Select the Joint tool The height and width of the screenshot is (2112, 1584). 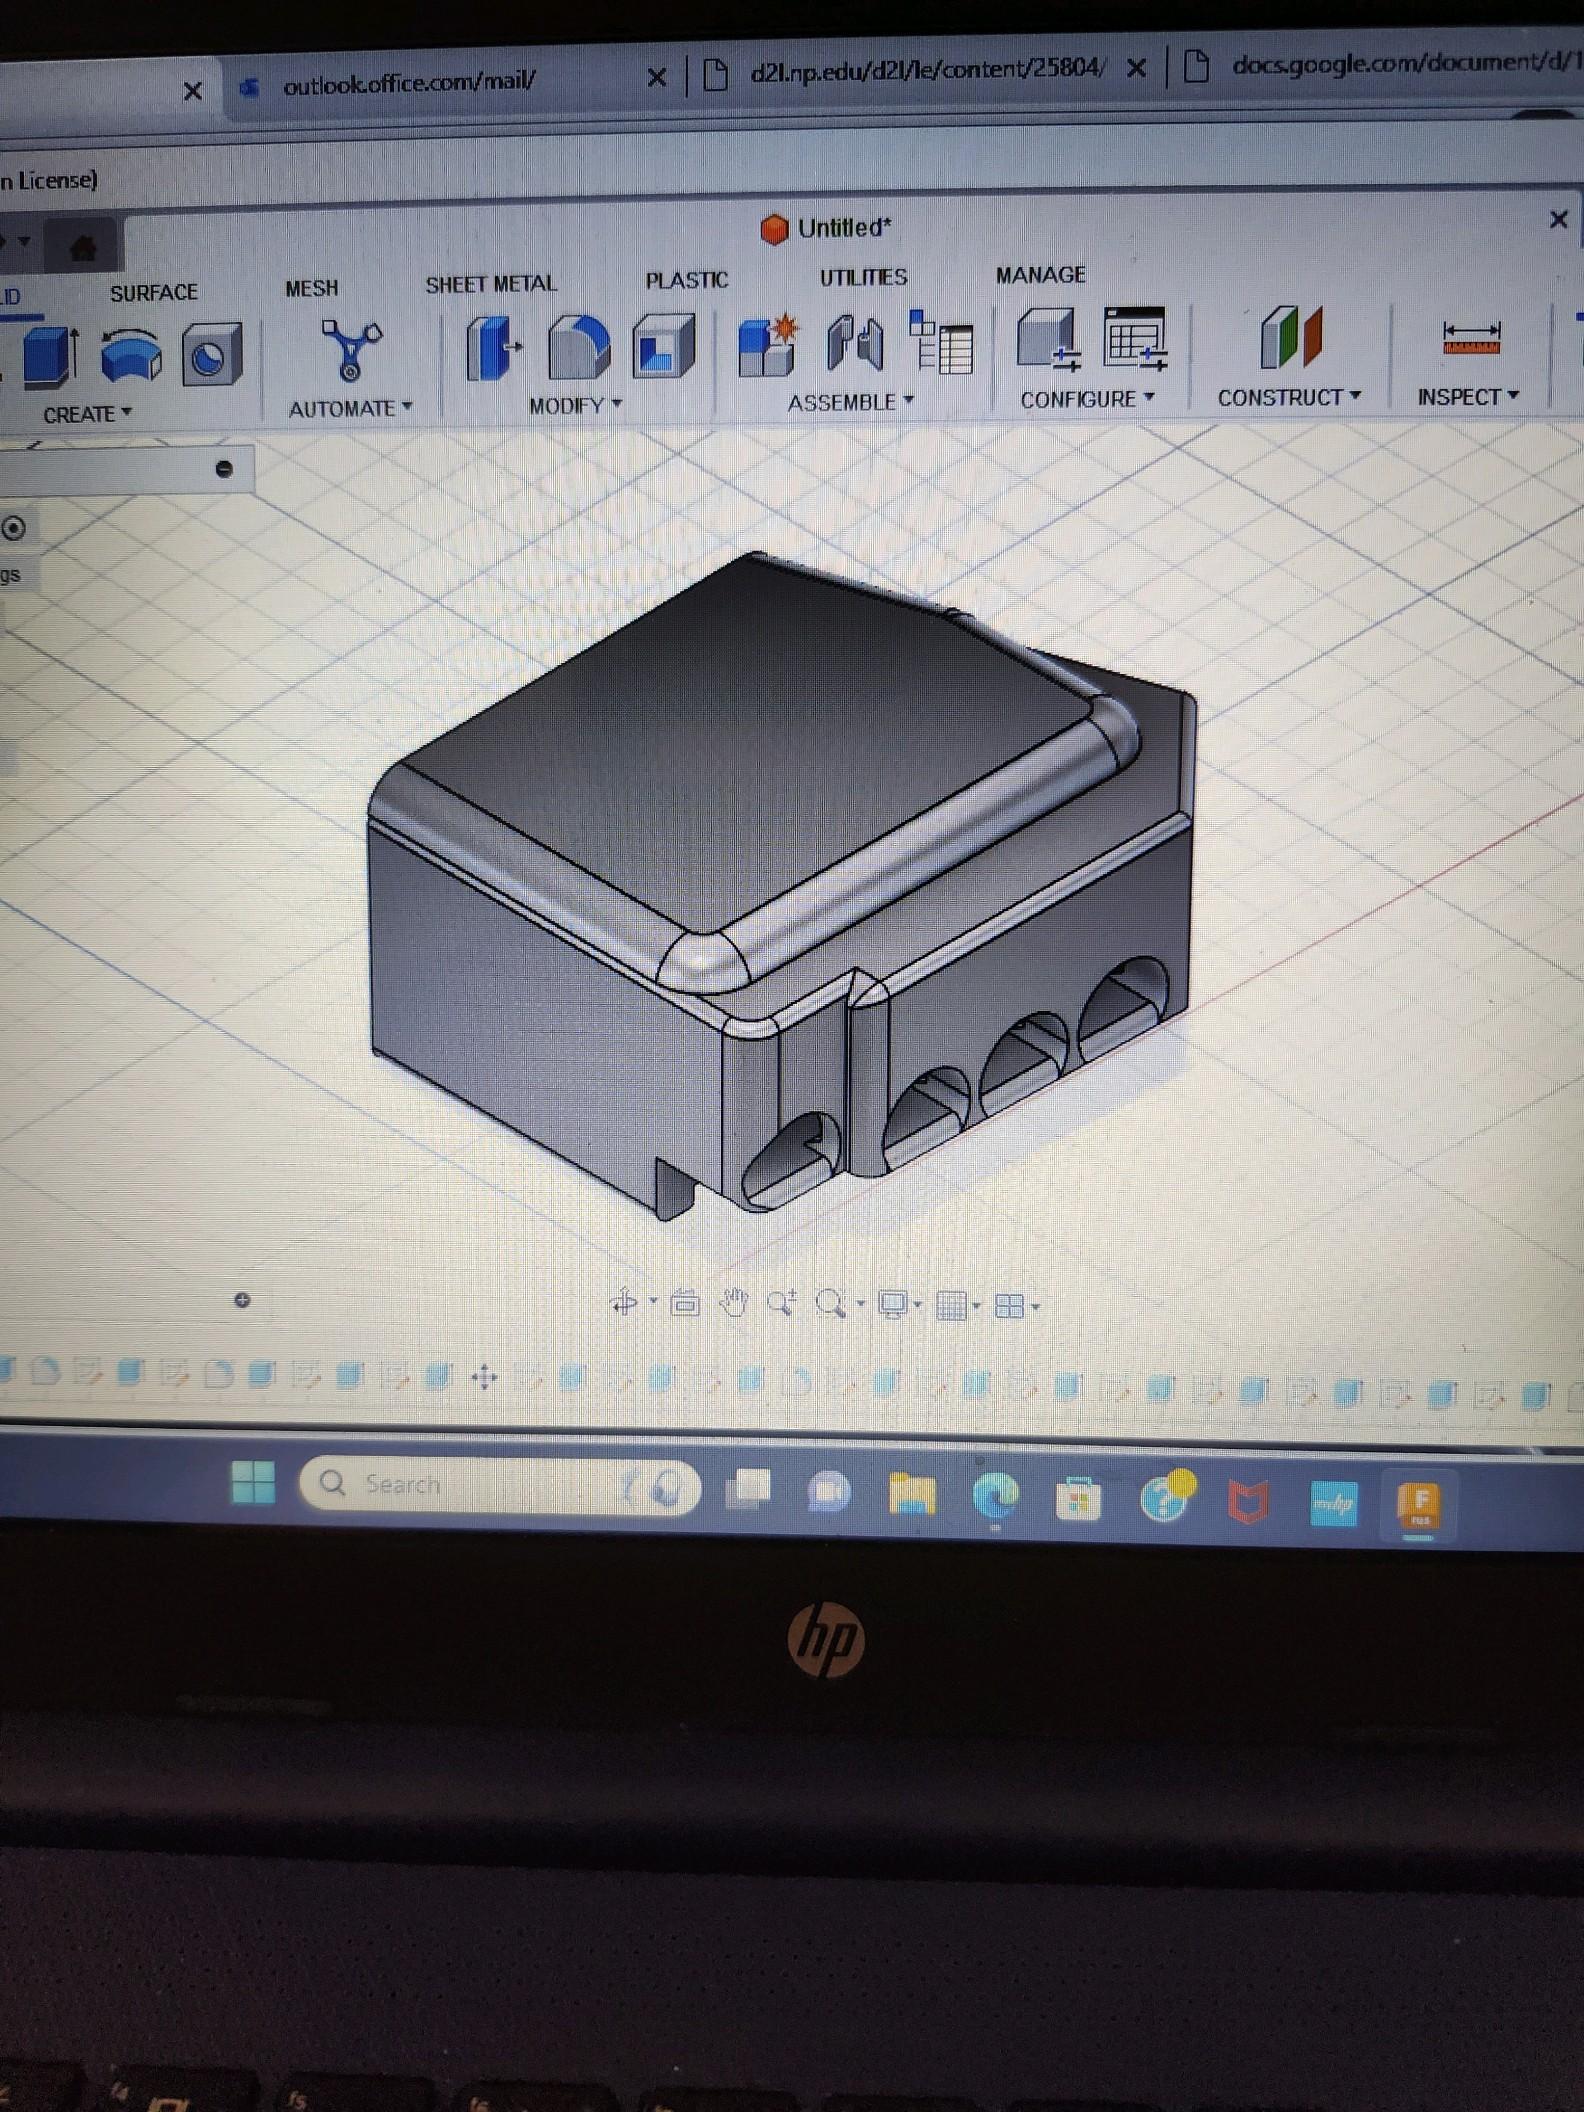click(x=855, y=343)
